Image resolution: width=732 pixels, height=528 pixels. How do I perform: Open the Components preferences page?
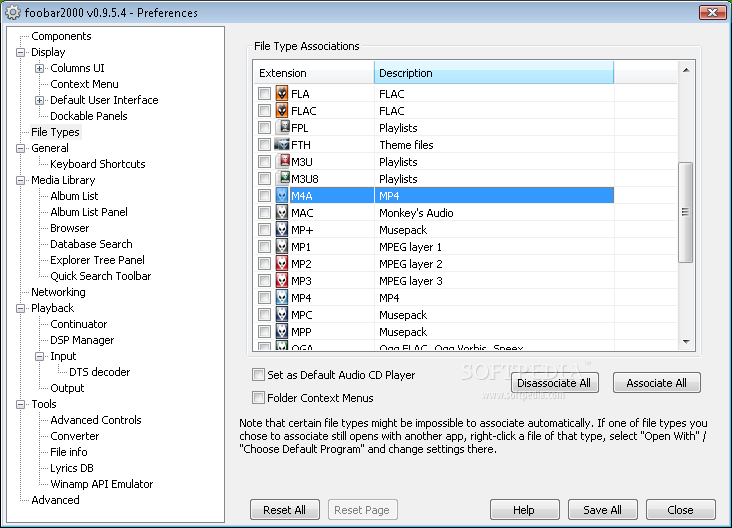click(x=61, y=36)
